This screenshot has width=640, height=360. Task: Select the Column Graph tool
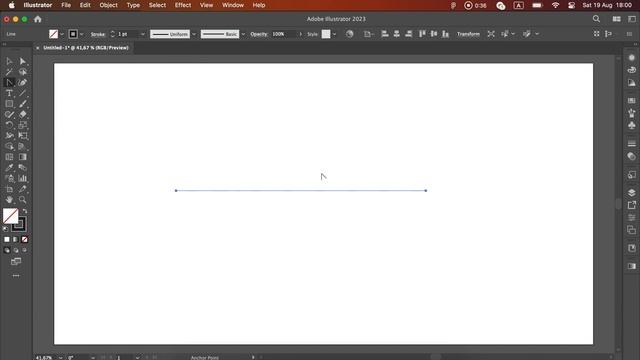pos(23,178)
